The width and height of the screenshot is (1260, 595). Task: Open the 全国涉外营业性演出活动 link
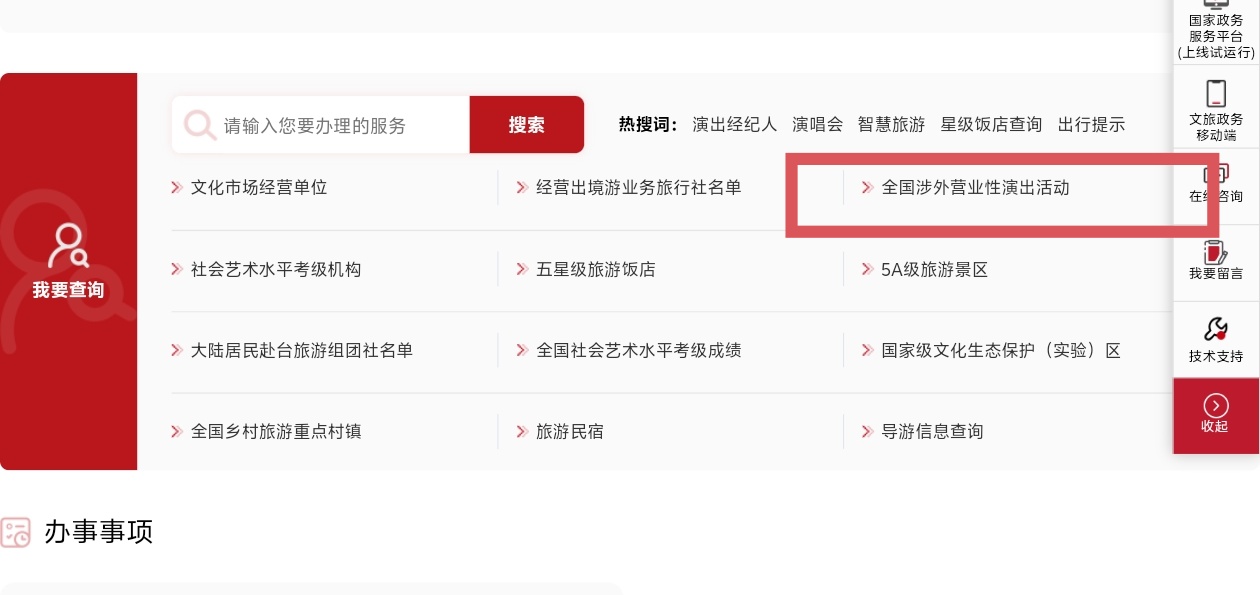[x=975, y=187]
